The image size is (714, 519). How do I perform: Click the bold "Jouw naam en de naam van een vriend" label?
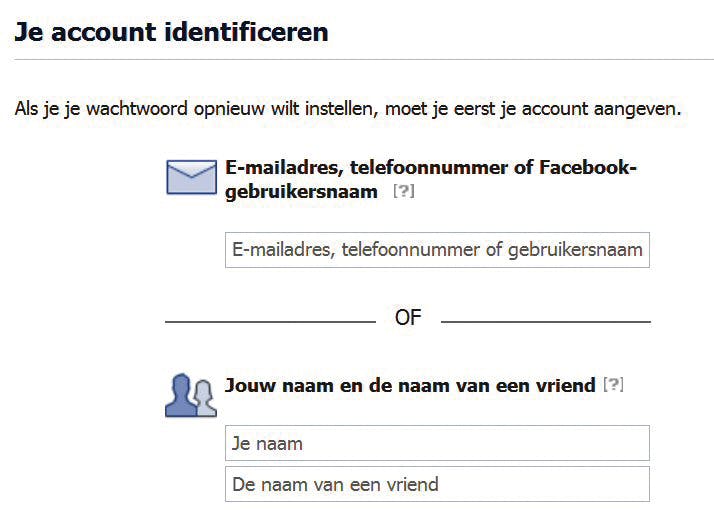(x=410, y=385)
